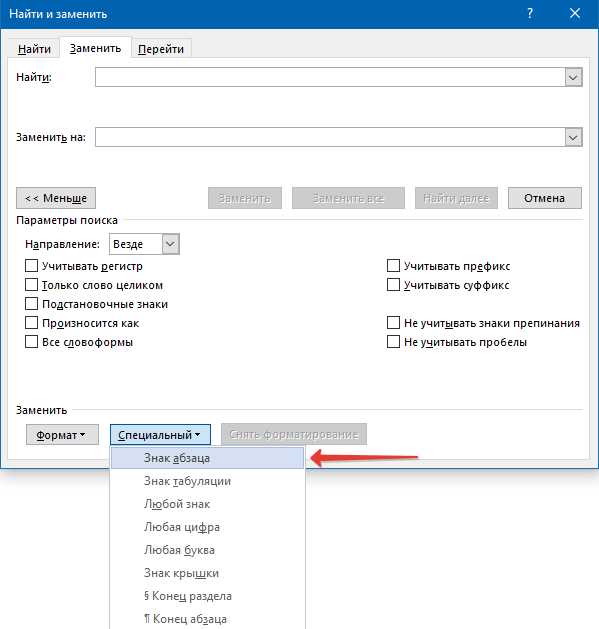Open the Заменить на dropdown arrow
Viewport: 599px width, 629px height.
(x=573, y=137)
